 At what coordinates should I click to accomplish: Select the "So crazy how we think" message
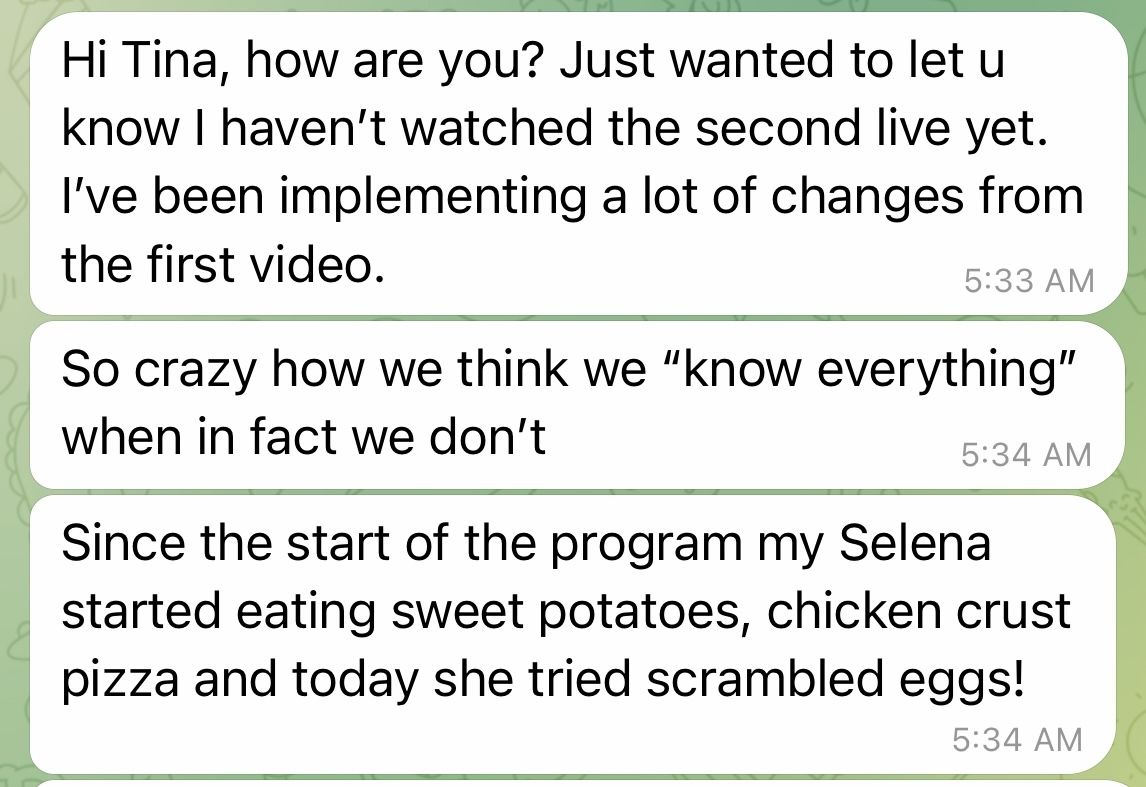pos(560,404)
